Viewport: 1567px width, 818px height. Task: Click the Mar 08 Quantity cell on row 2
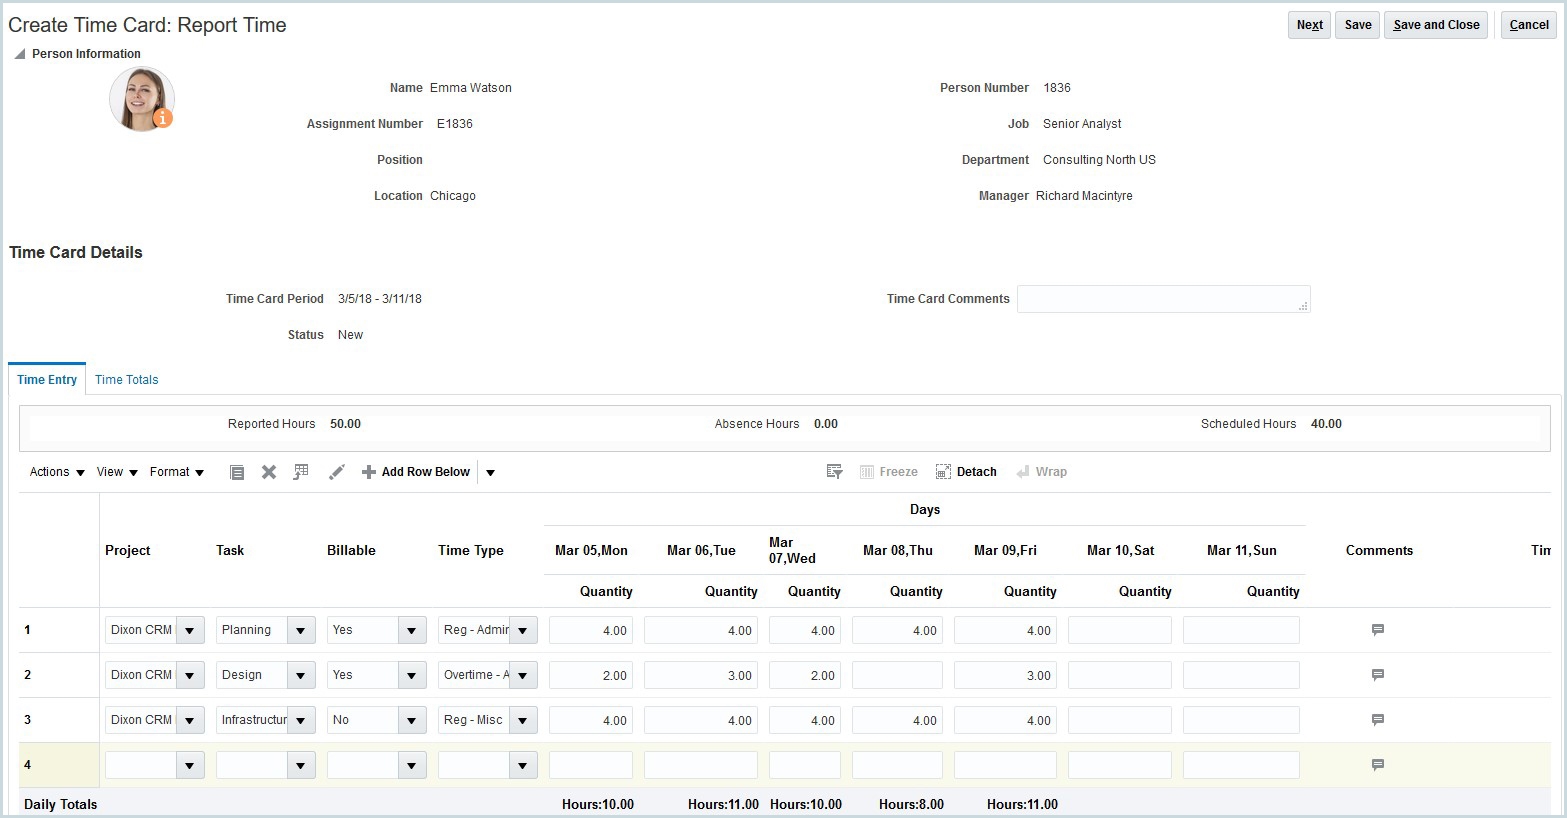tap(897, 674)
